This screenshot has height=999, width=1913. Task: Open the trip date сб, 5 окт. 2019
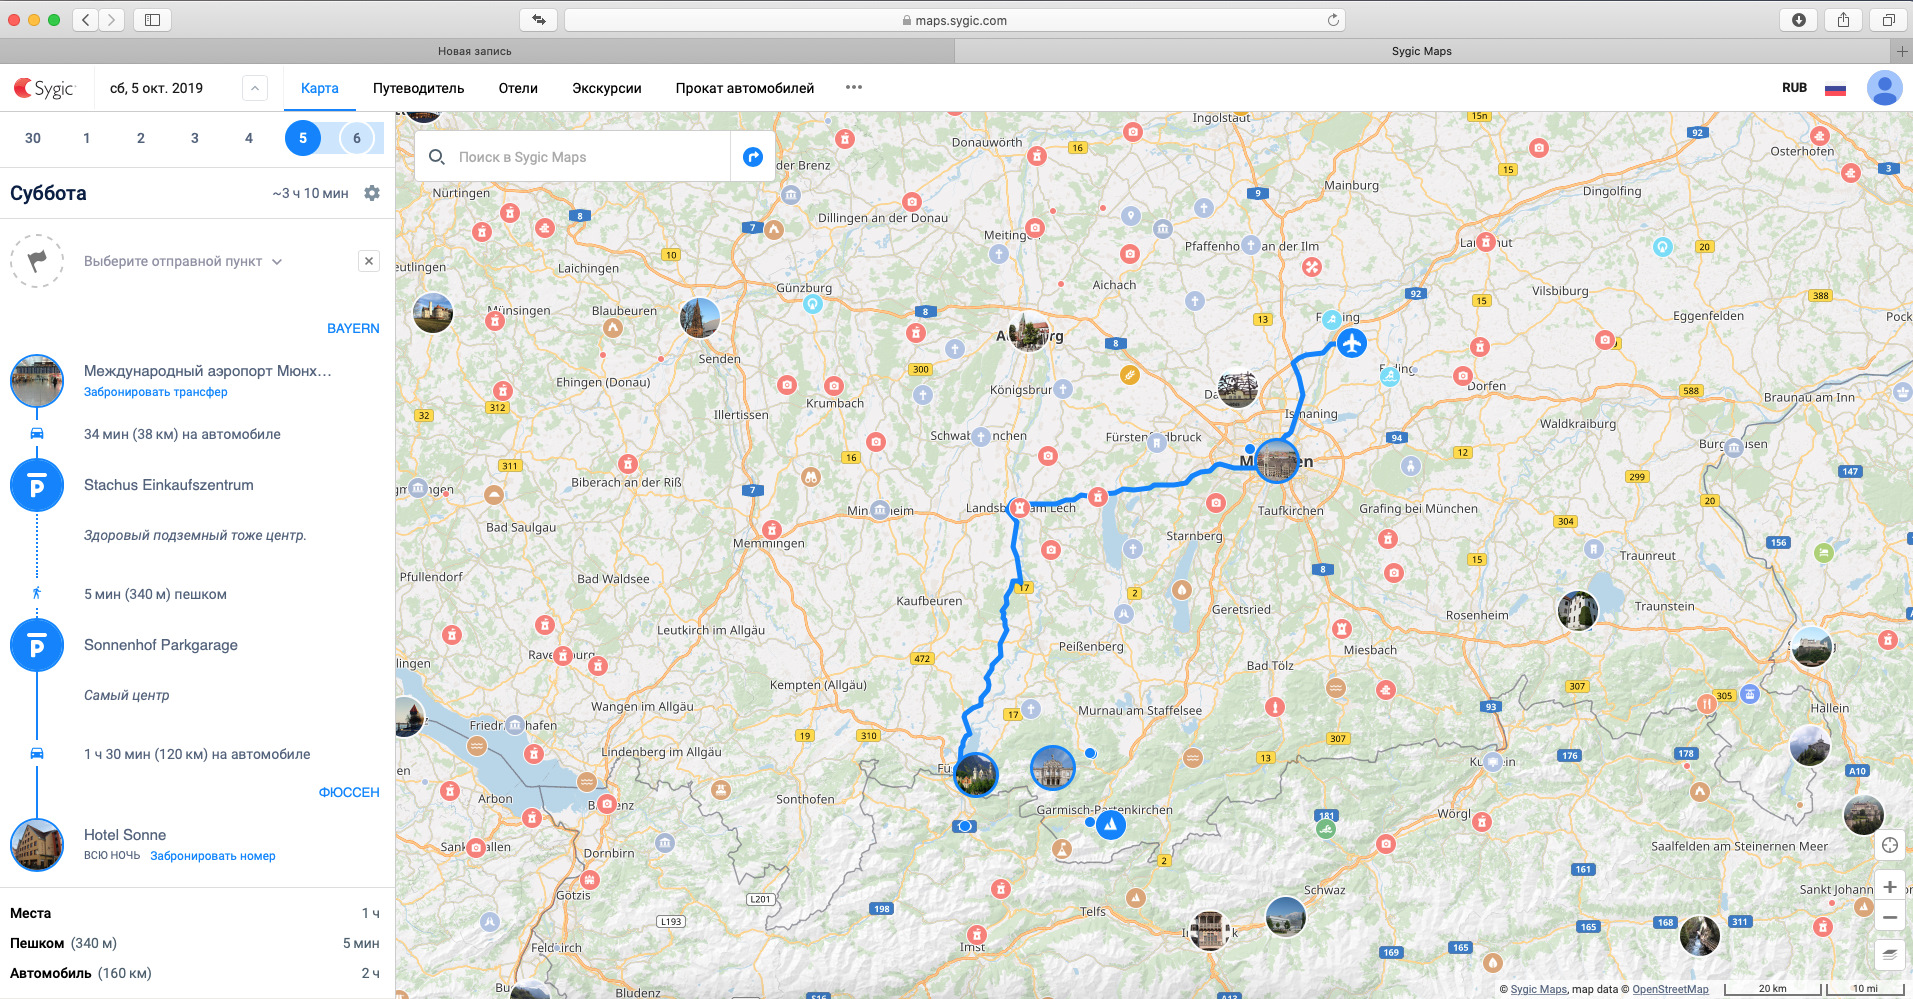tap(156, 88)
